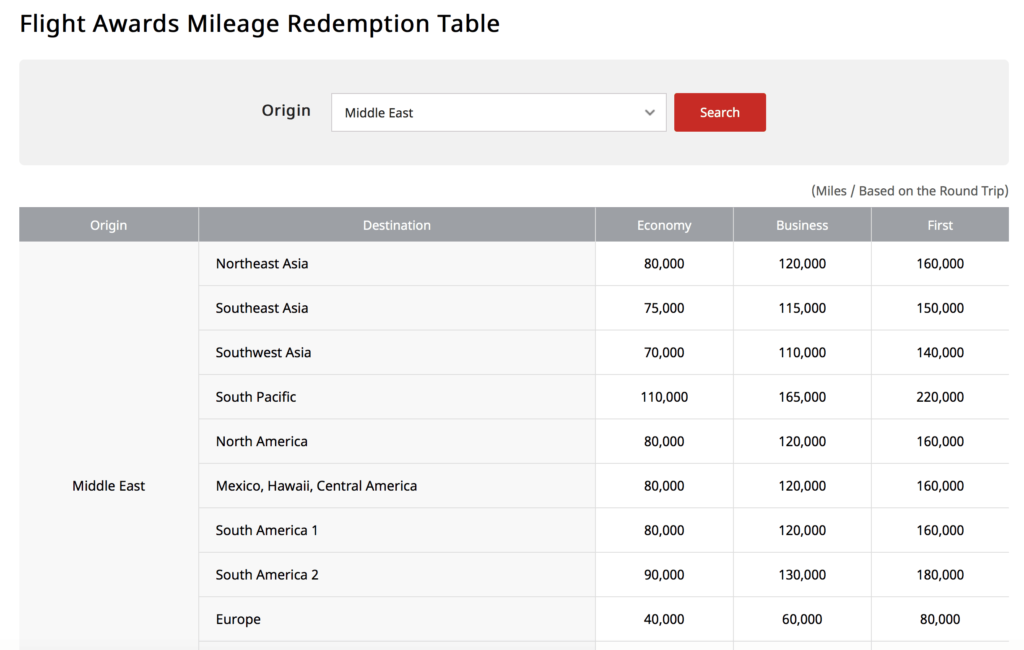1024x650 pixels.
Task: Click the South America 2 destination
Action: pos(267,575)
